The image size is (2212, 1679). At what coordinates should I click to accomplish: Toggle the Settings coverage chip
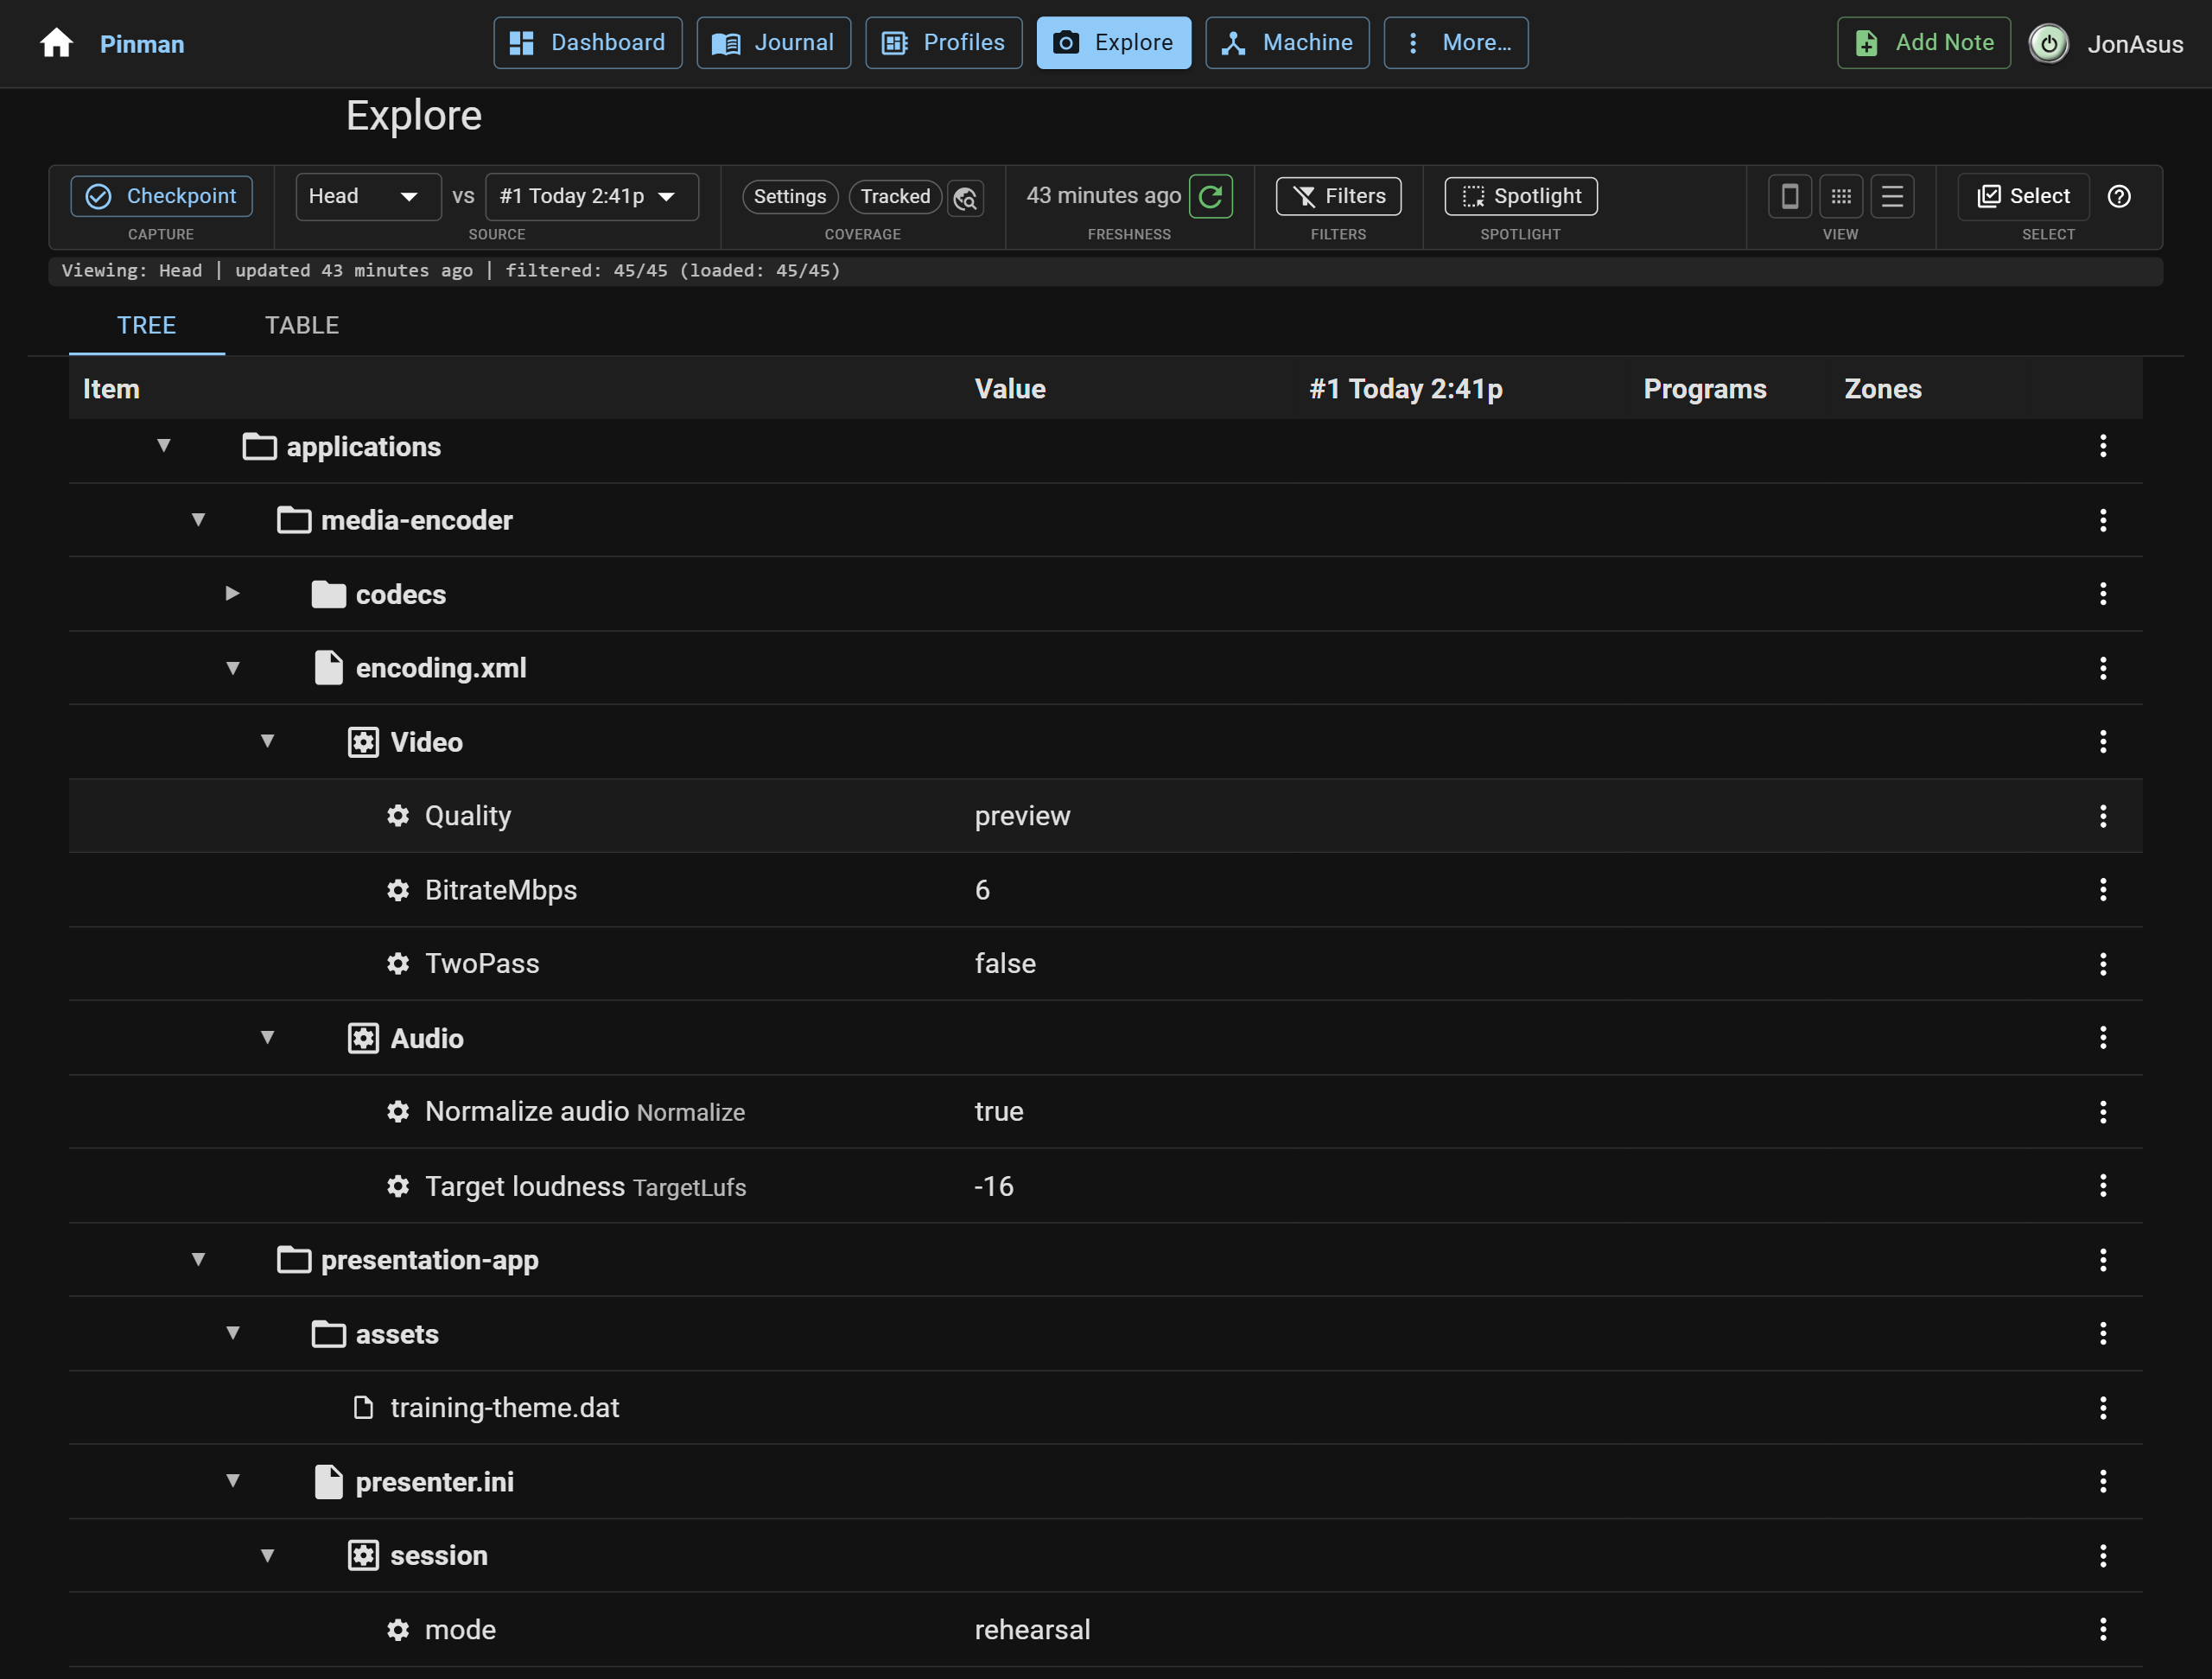(x=790, y=197)
